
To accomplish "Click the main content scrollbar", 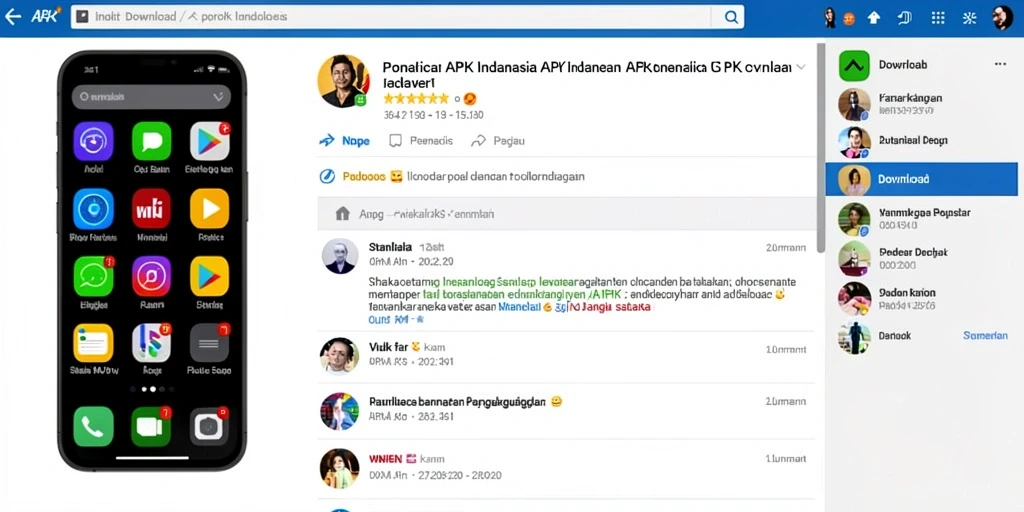I will 820,147.
